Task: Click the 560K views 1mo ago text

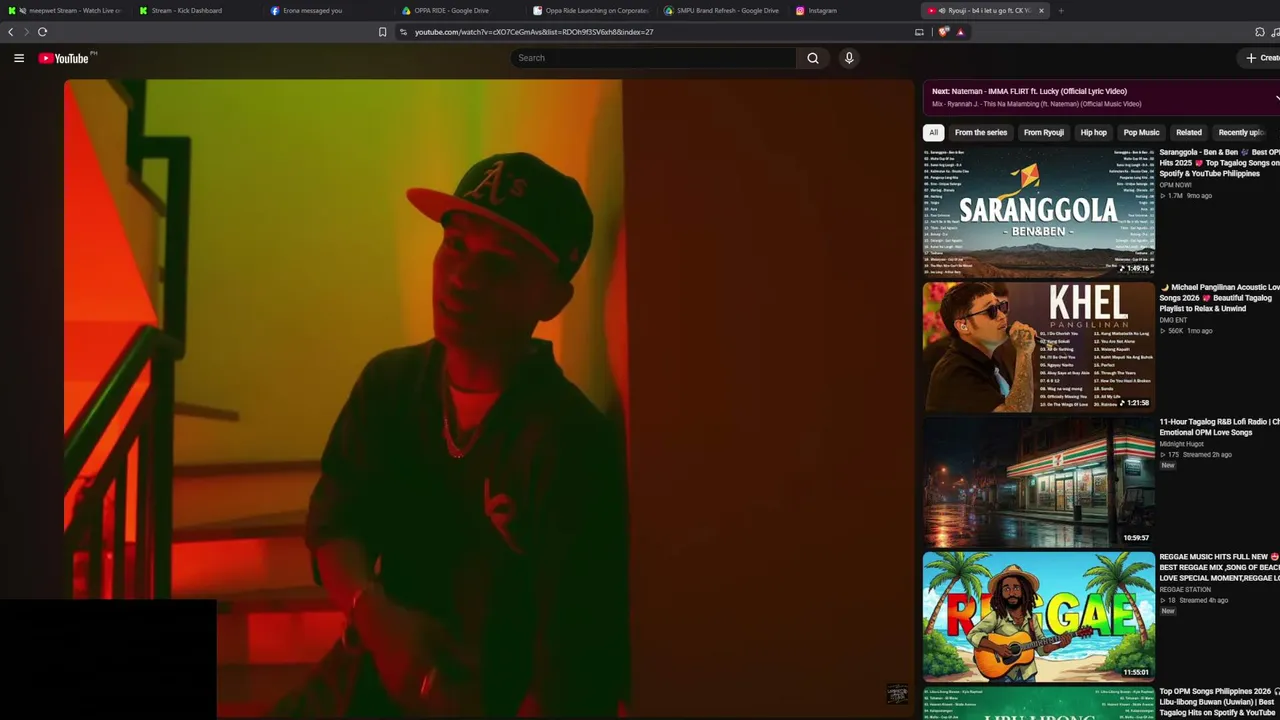Action: coord(1186,331)
